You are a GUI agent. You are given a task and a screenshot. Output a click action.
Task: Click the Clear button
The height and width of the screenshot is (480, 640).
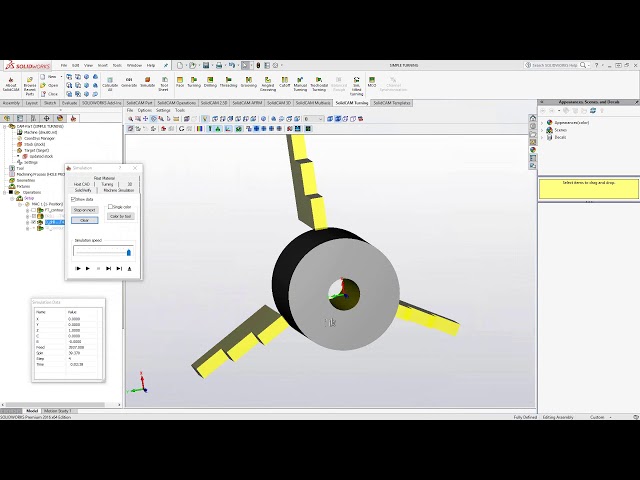pyautogui.click(x=84, y=220)
